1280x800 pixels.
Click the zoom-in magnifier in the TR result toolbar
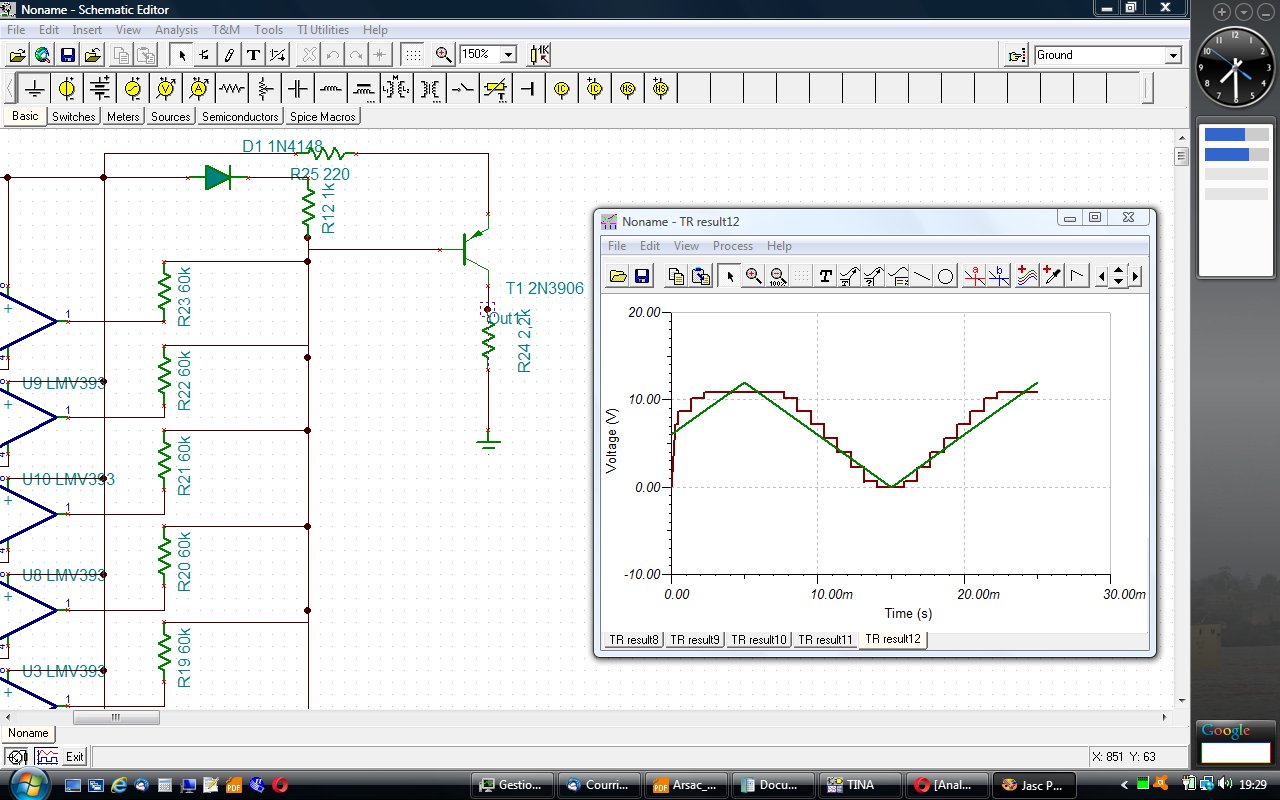coord(753,276)
